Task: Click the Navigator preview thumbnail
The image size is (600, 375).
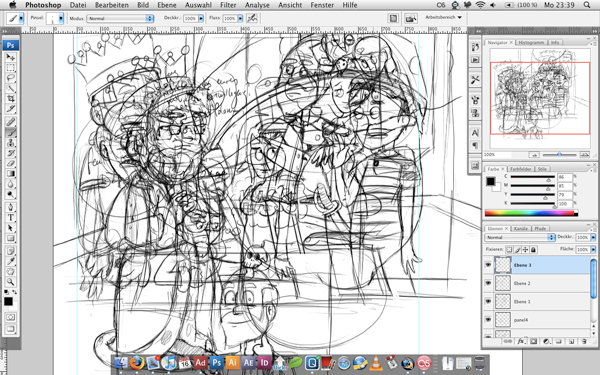Action: 540,99
